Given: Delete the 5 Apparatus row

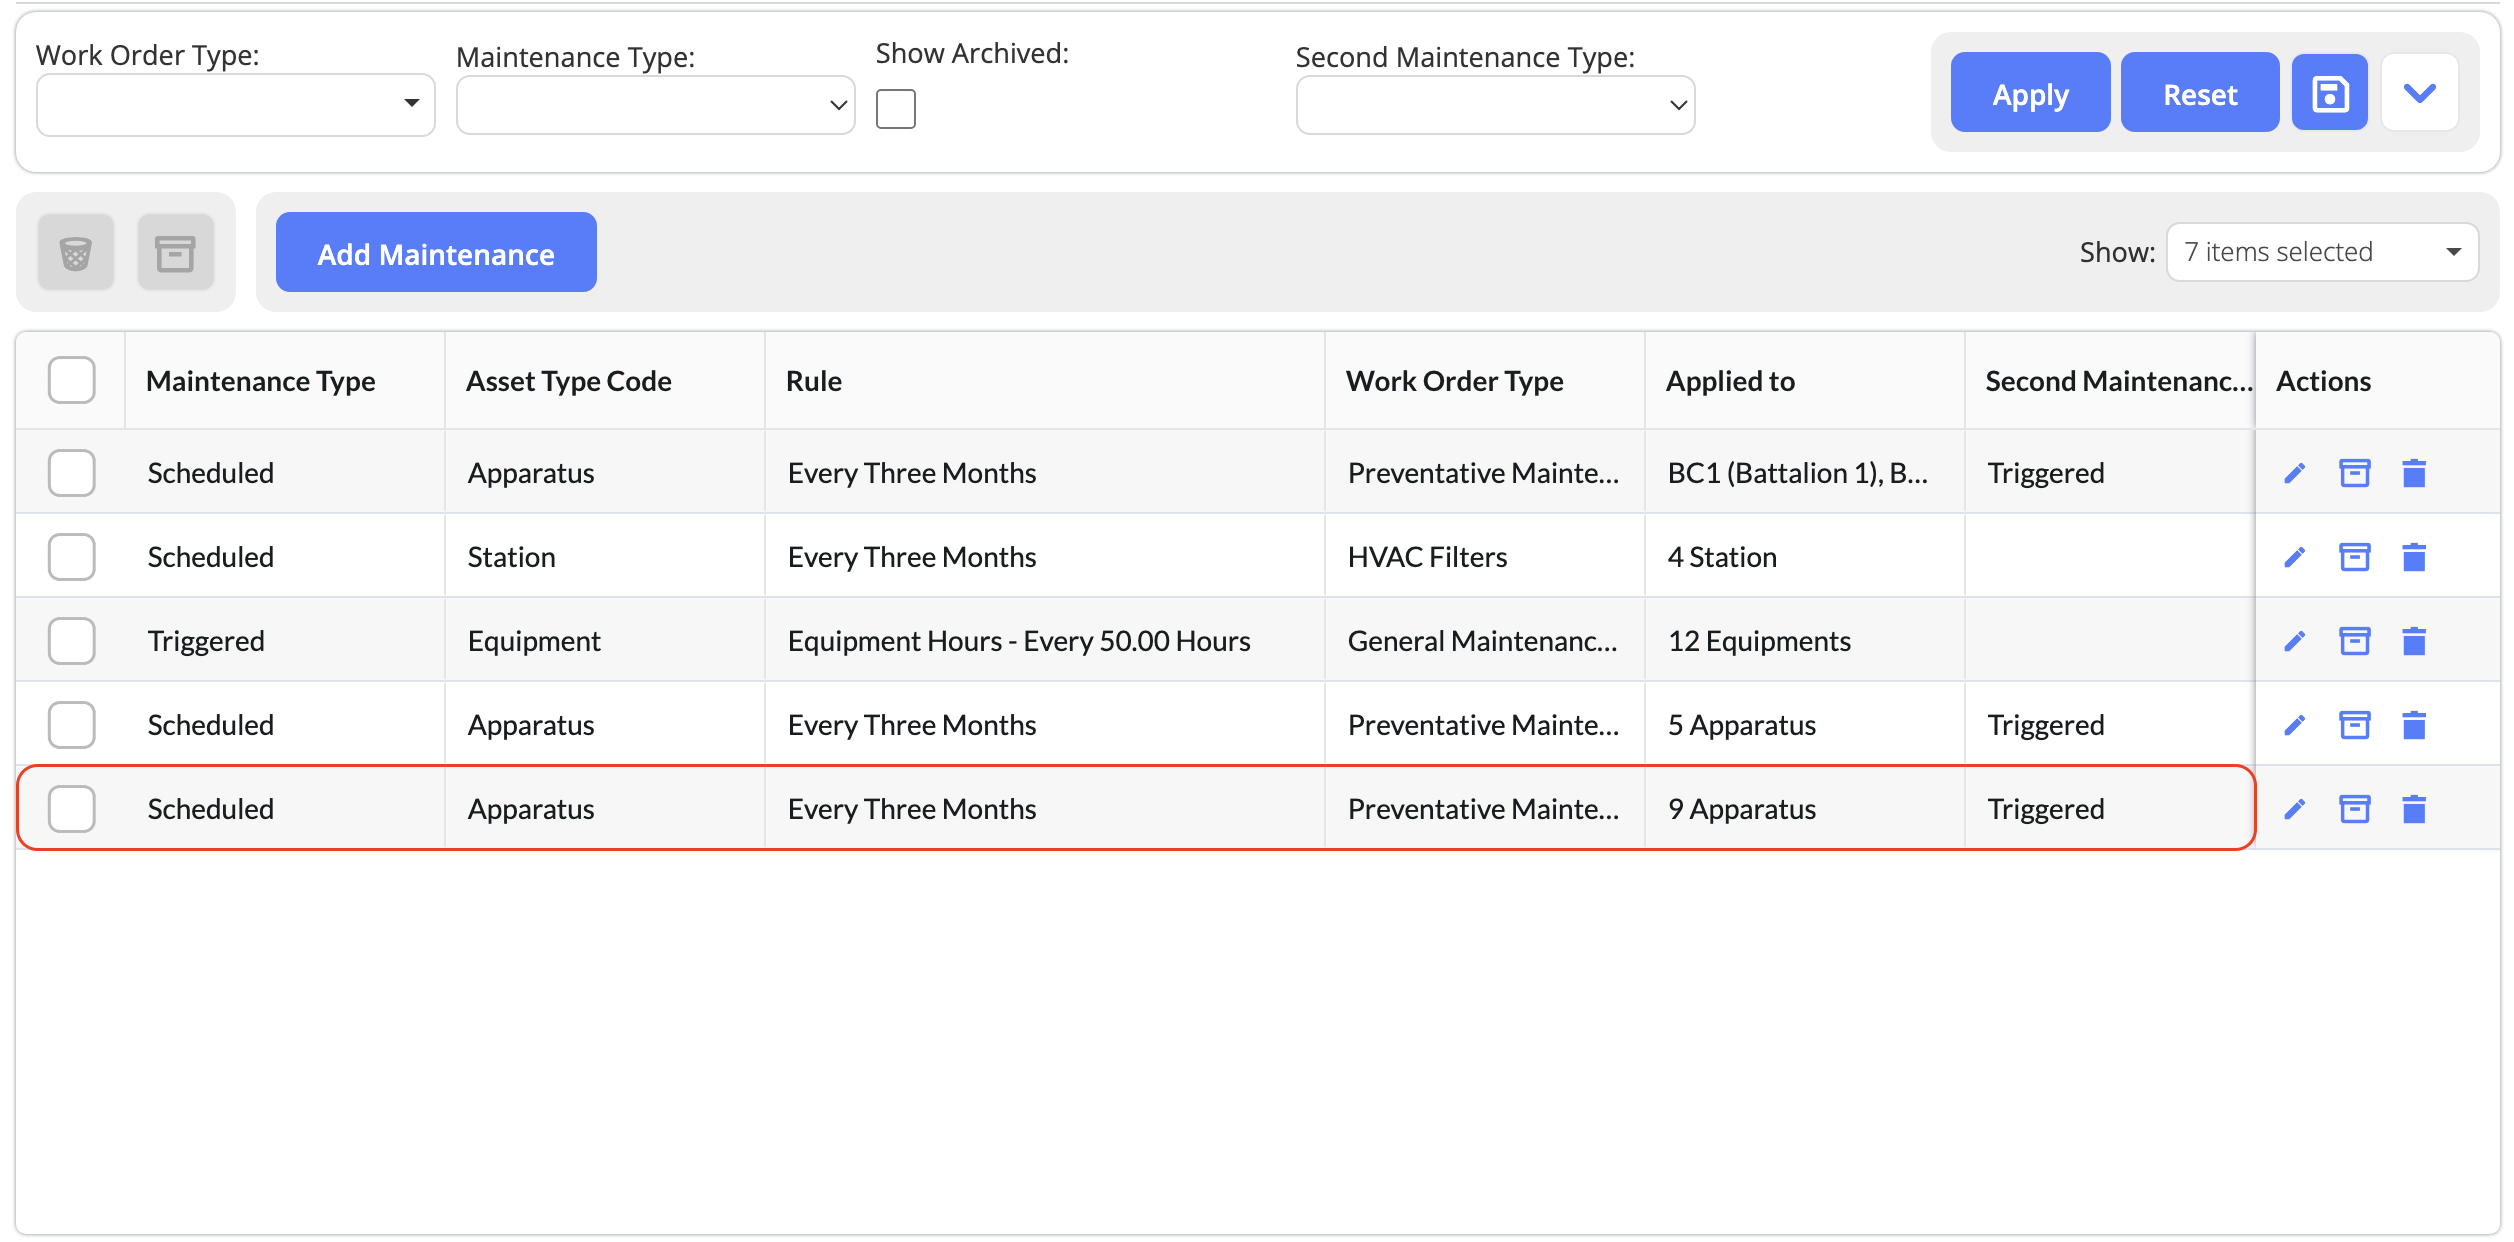Looking at the screenshot, I should pos(2414,725).
